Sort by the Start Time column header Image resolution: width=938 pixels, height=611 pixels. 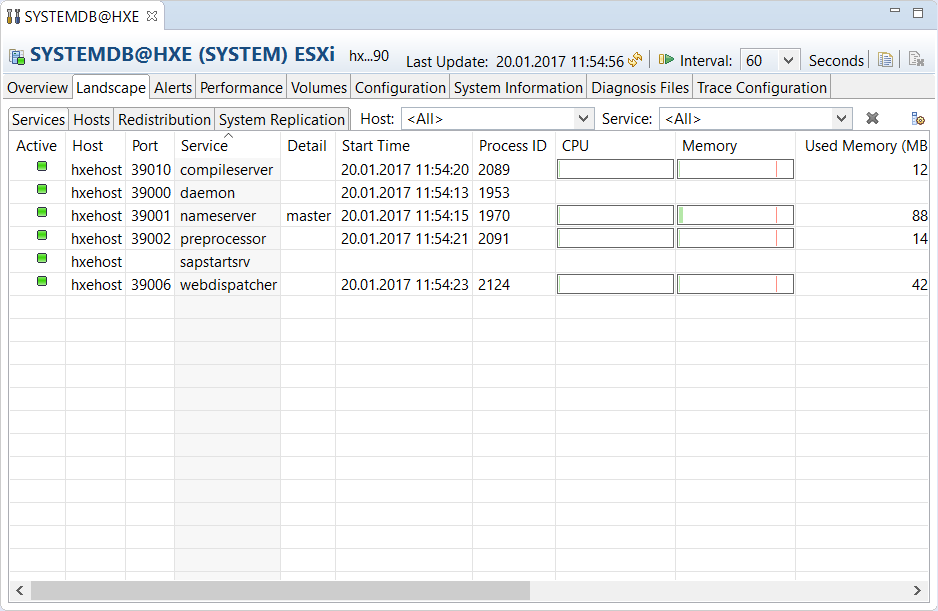pos(376,146)
